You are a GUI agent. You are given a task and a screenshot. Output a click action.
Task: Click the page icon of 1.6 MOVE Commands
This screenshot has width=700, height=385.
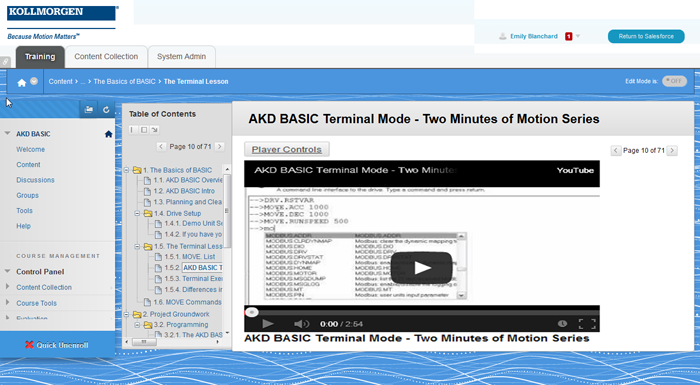(x=147, y=302)
